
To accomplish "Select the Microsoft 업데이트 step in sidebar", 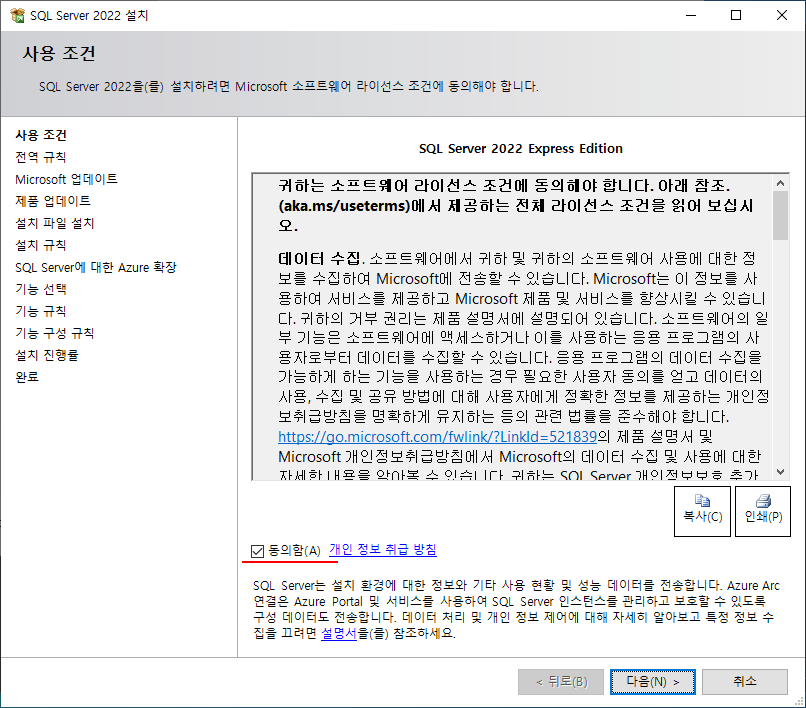I will [66, 179].
